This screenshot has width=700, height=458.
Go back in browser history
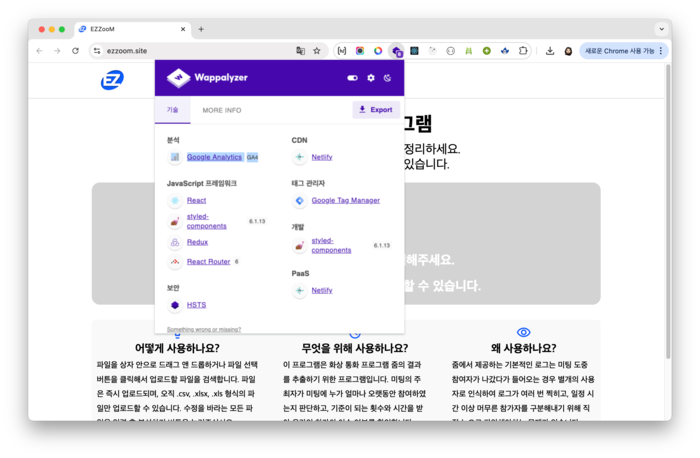tap(39, 51)
